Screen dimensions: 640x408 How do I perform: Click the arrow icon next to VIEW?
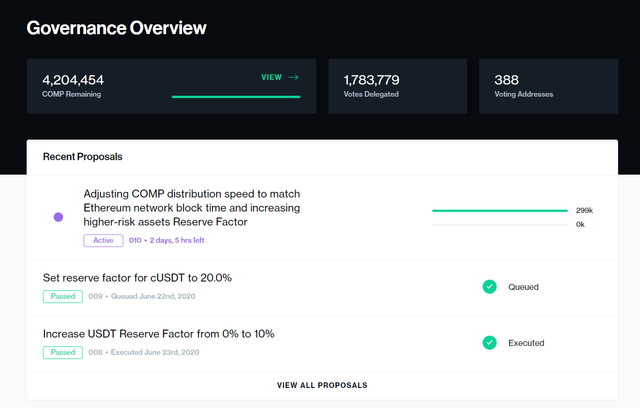293,77
